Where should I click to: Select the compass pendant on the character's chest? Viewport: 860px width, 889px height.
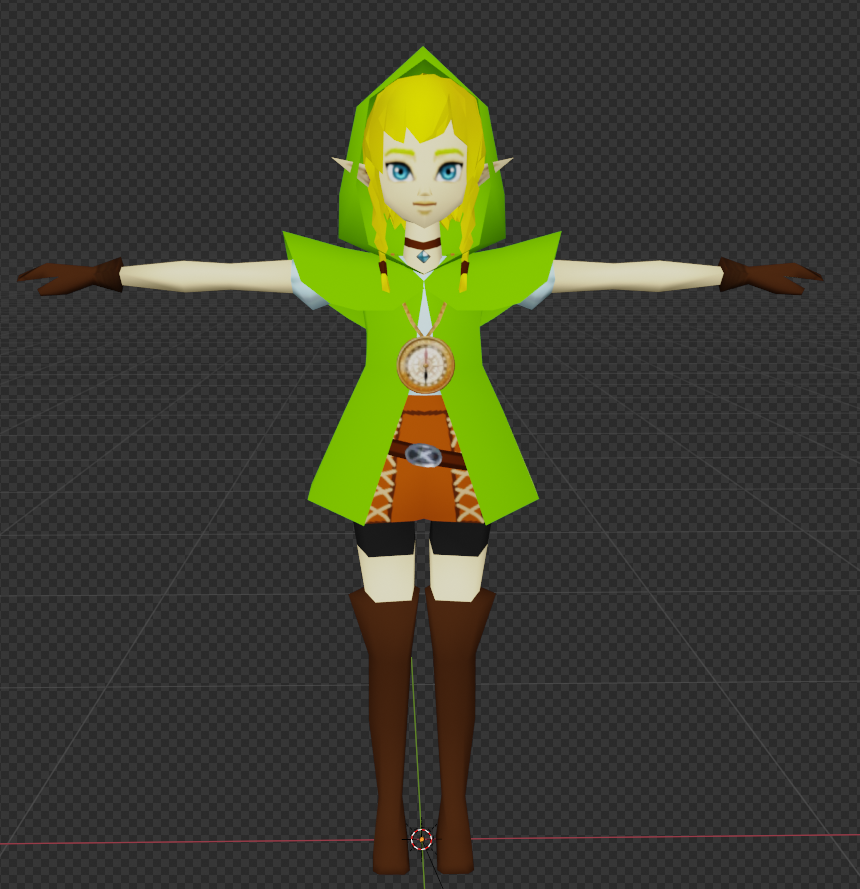(x=426, y=364)
